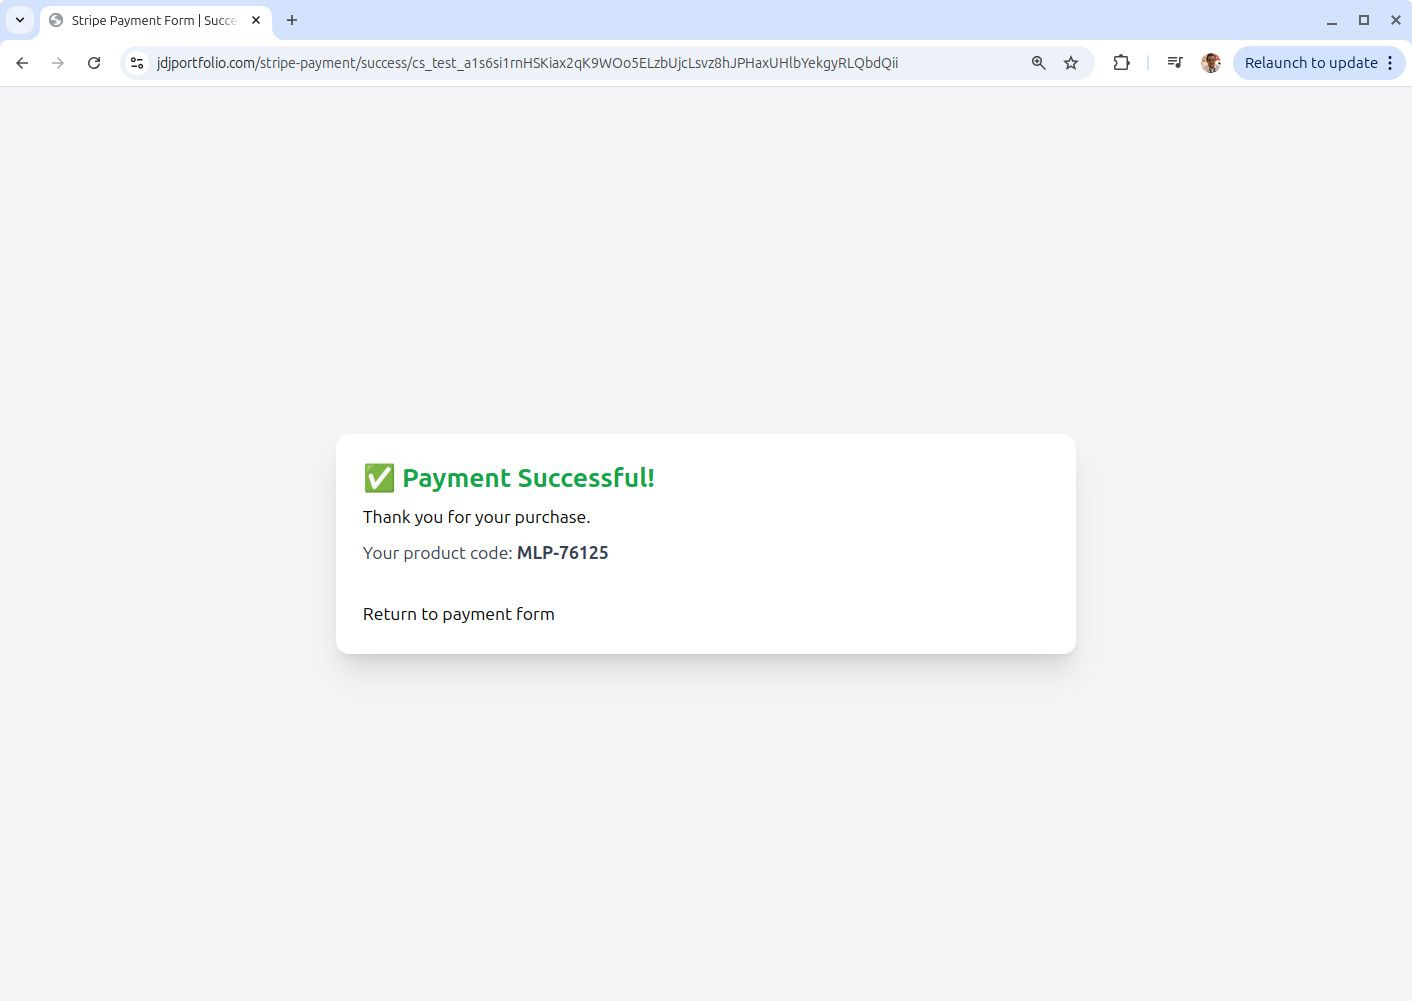Open the media controls icon

1175,63
